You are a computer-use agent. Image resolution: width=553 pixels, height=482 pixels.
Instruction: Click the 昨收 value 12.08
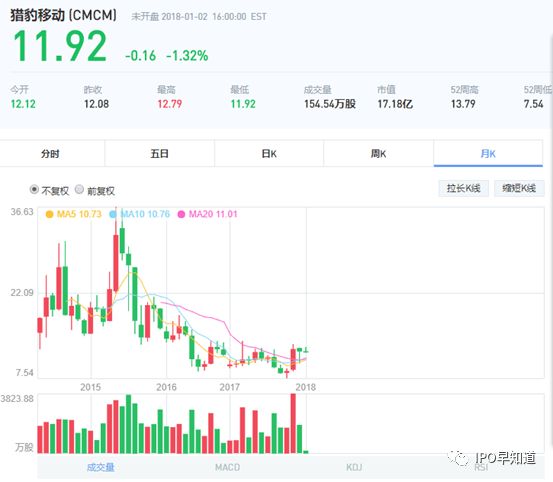pyautogui.click(x=96, y=104)
